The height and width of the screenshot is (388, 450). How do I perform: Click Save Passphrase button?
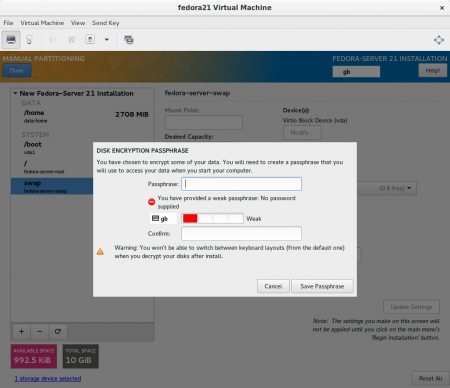[x=322, y=286]
